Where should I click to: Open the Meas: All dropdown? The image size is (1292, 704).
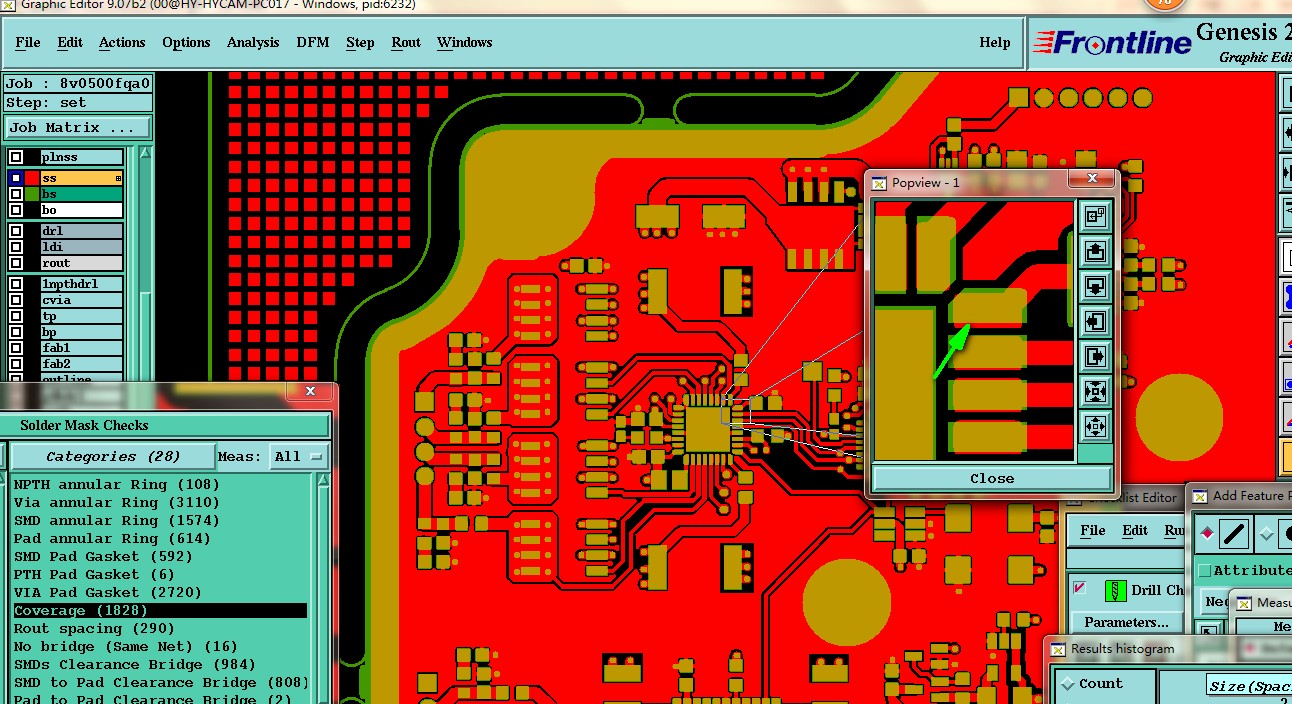(x=301, y=456)
